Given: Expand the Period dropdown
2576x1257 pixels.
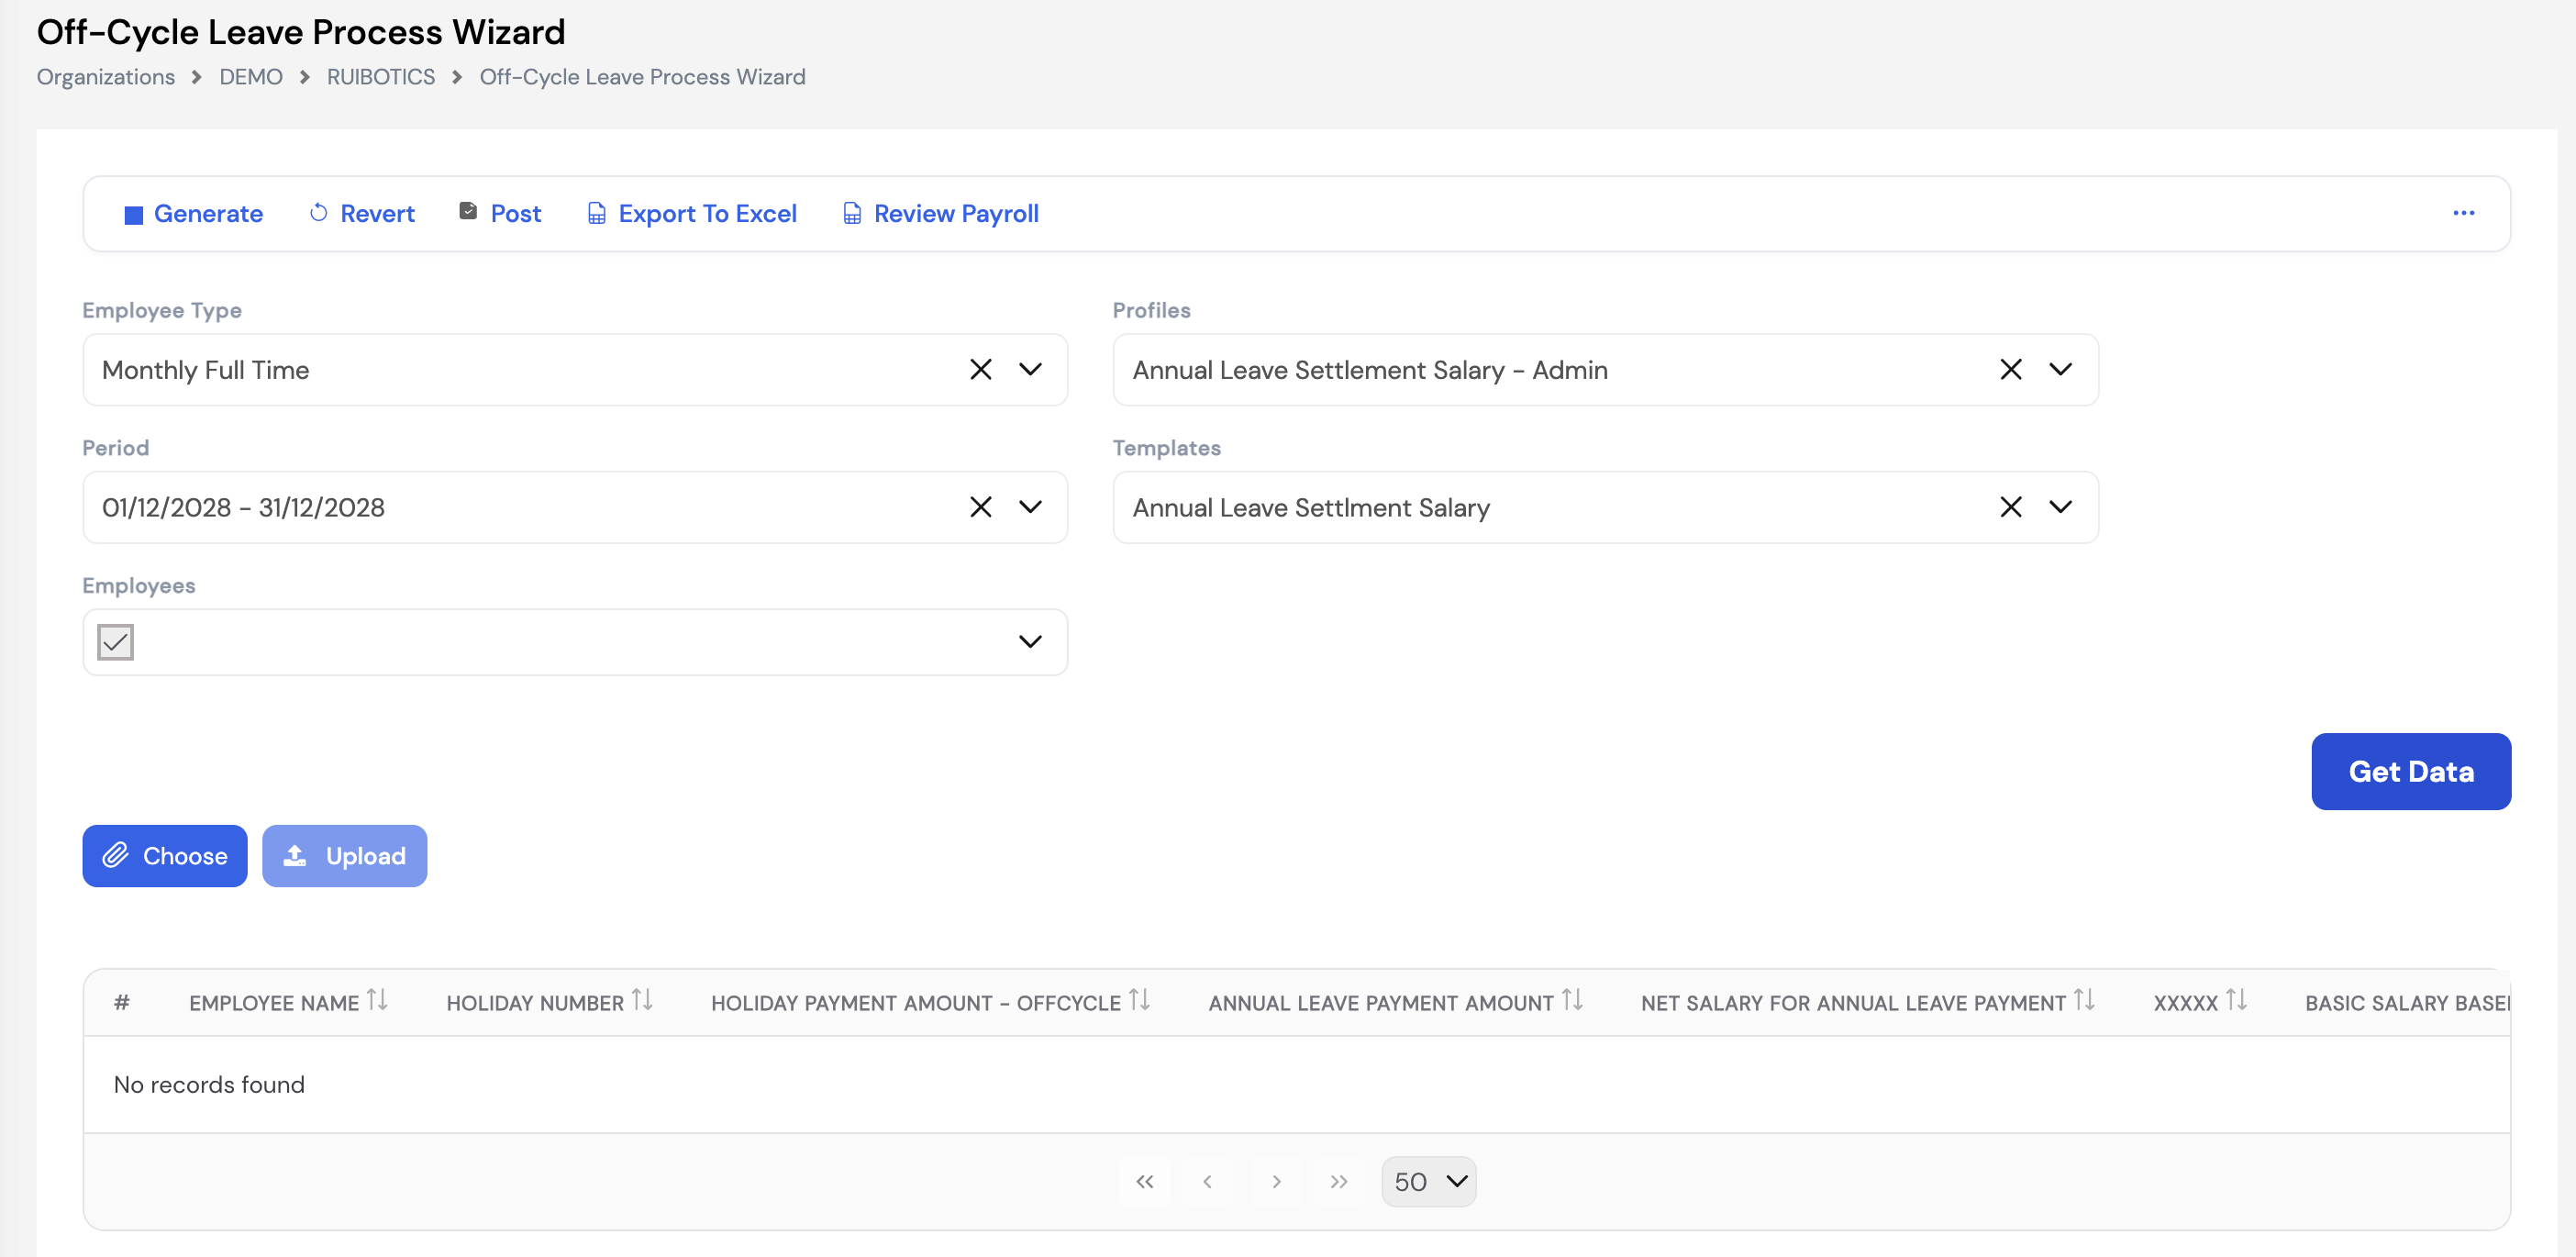Looking at the screenshot, I should (1030, 507).
